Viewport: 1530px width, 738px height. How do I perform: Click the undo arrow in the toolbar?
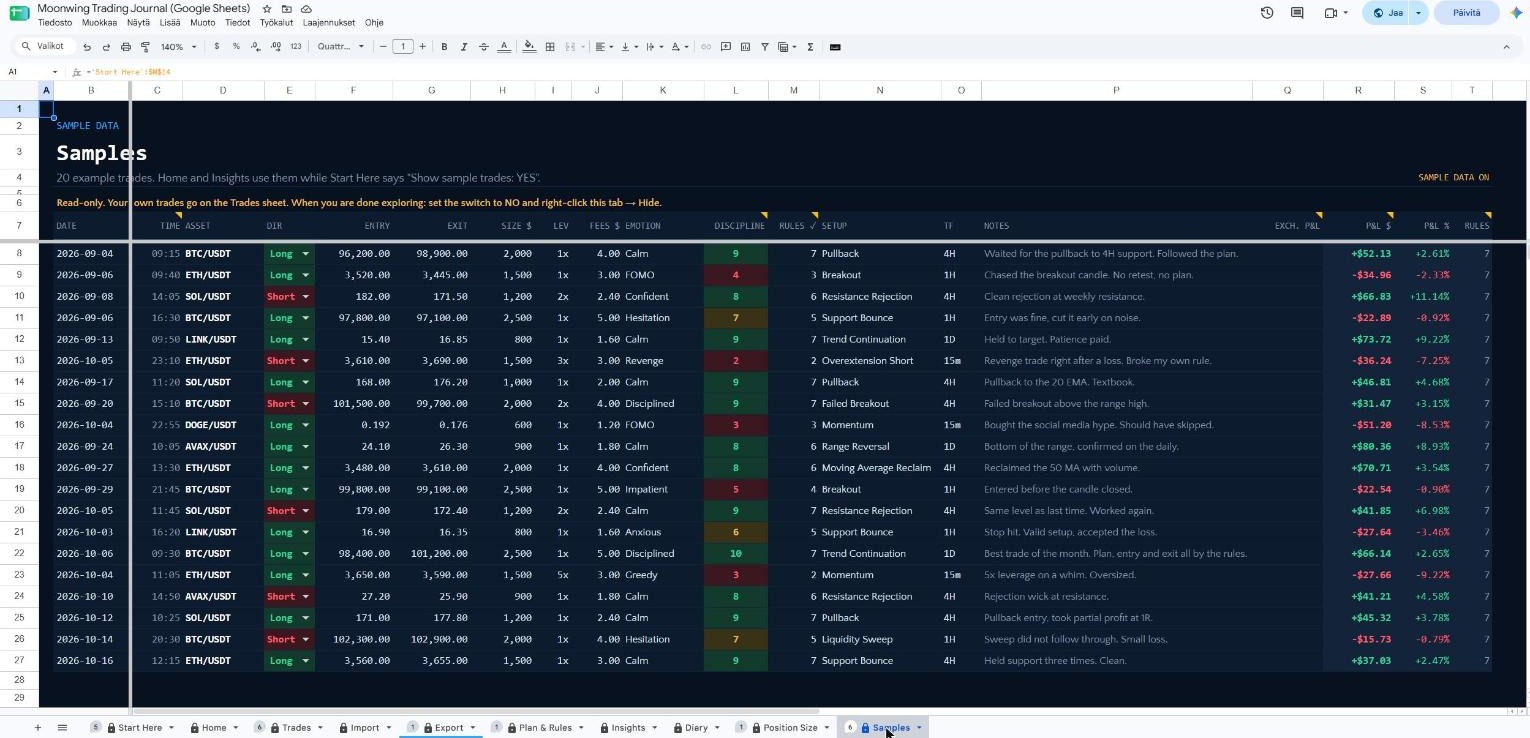pos(87,47)
